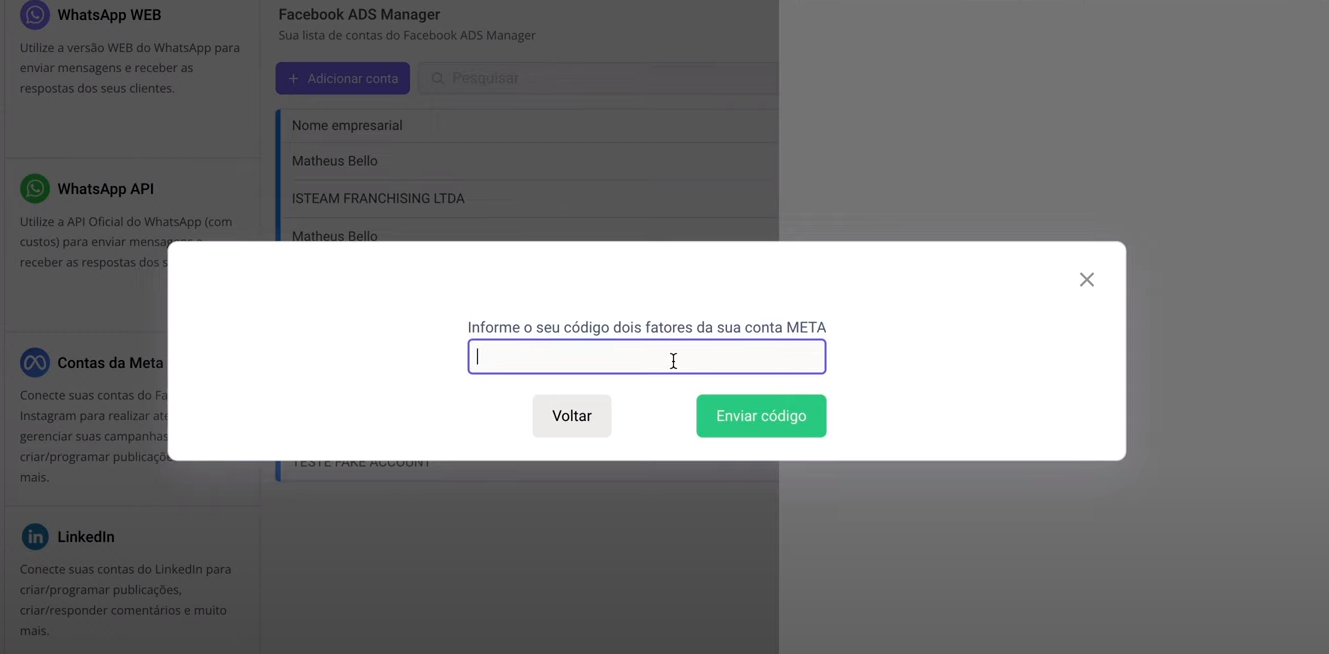Click the magnifier icon in search bar

pyautogui.click(x=438, y=78)
